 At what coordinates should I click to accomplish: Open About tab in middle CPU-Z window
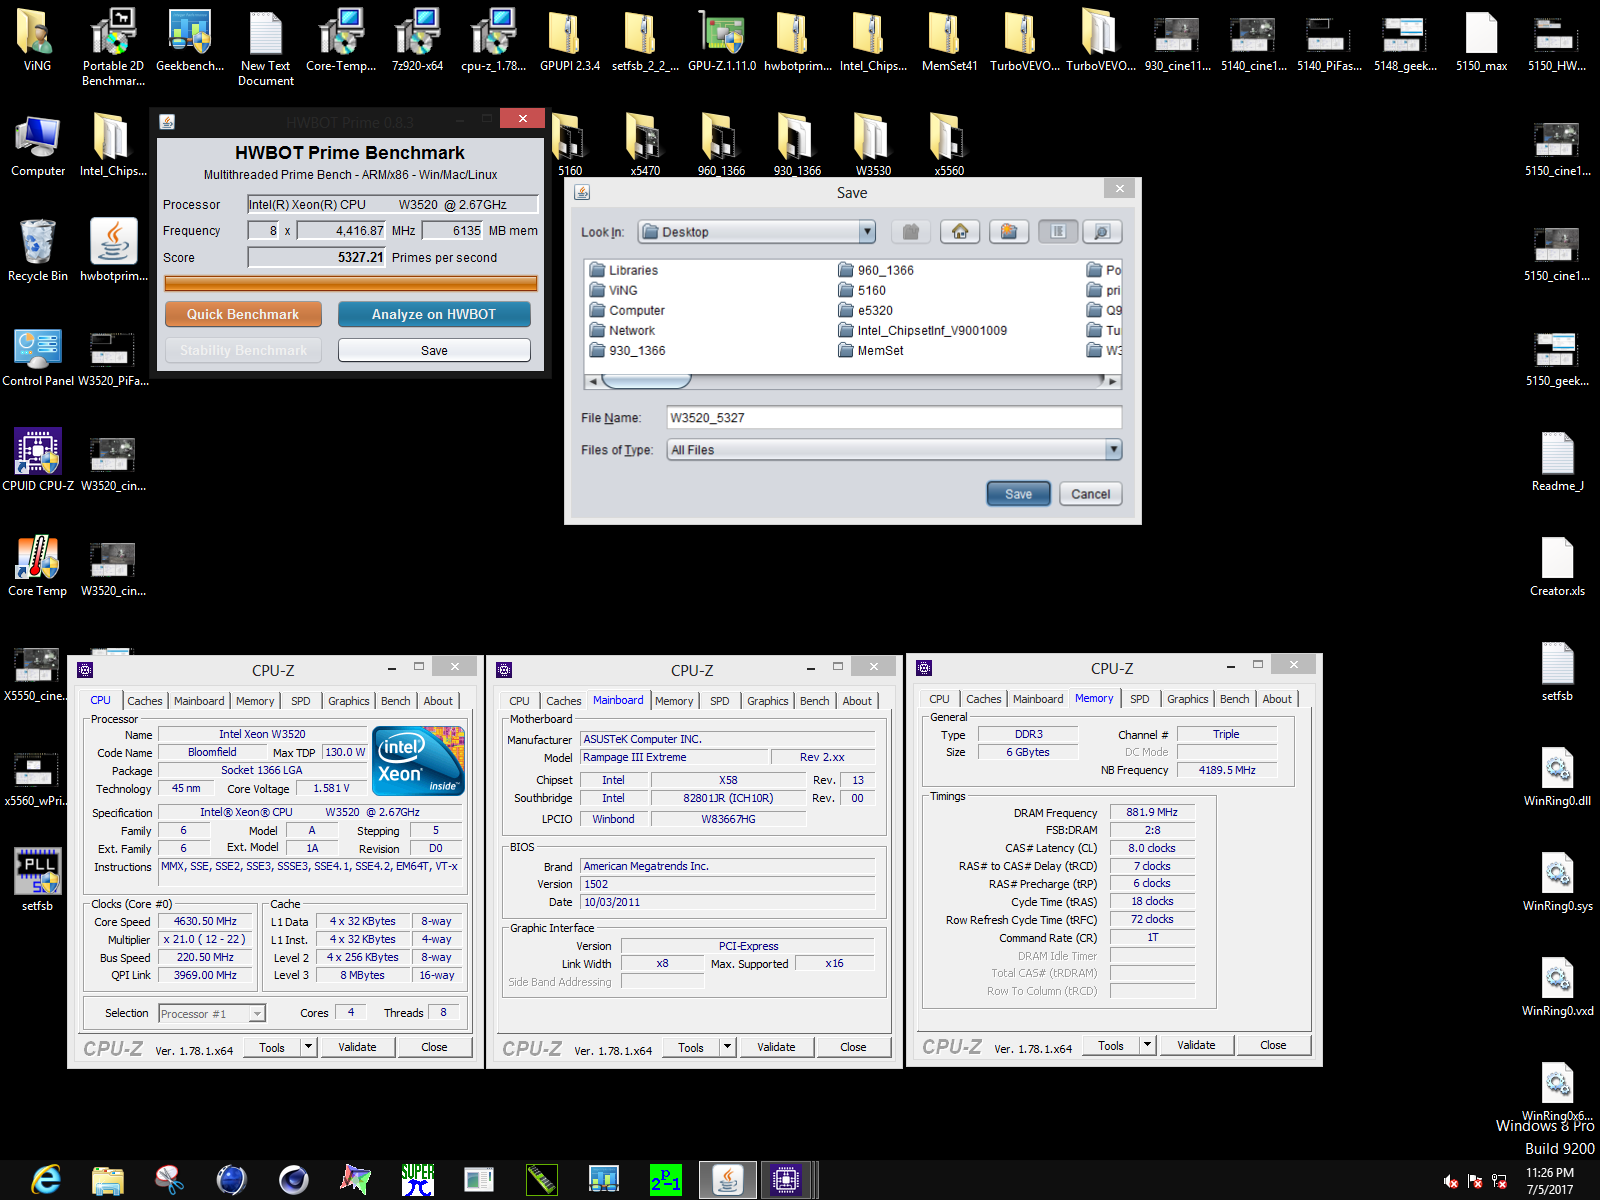[857, 701]
